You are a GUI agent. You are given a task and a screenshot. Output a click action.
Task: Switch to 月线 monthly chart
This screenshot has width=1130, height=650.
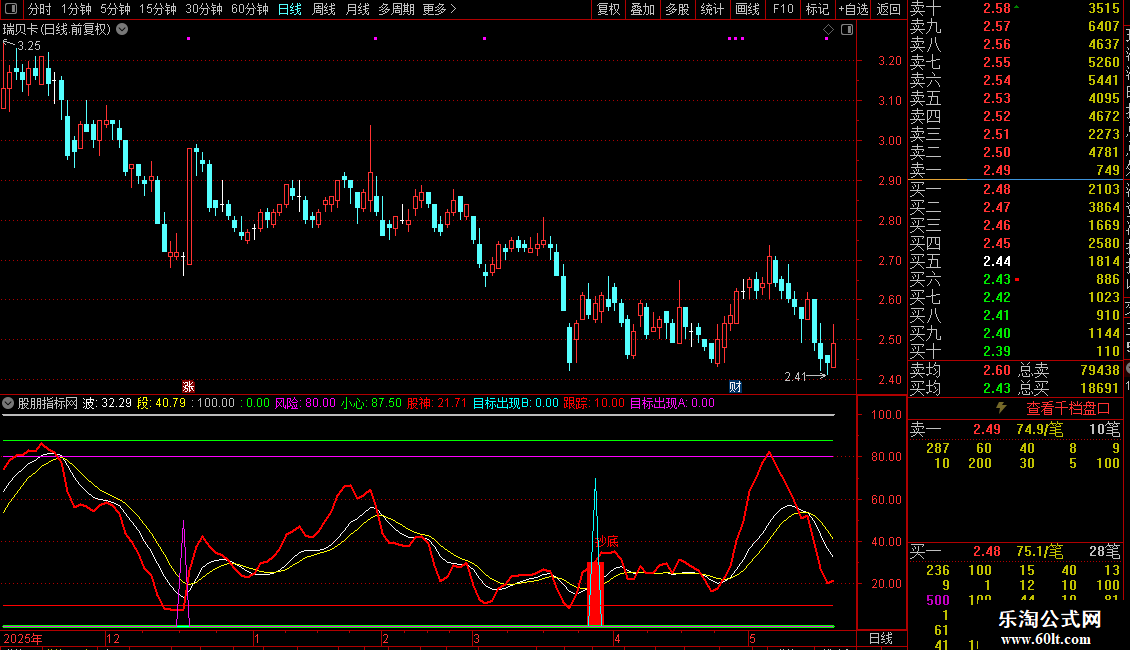(x=357, y=9)
